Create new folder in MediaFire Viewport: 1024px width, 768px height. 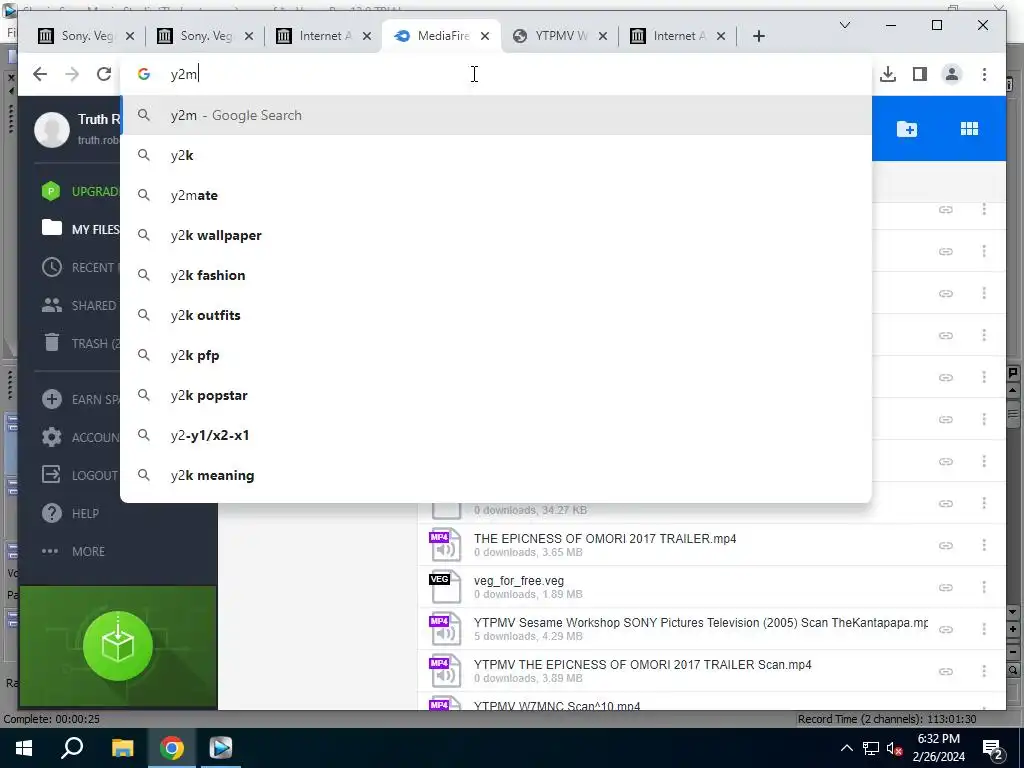[x=906, y=129]
